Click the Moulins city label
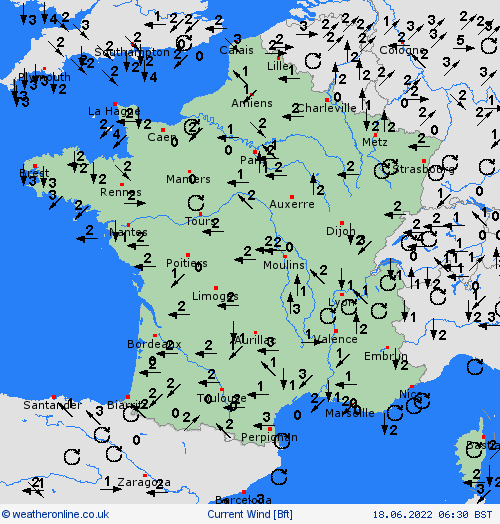This screenshot has height=524, width=500. click(284, 265)
